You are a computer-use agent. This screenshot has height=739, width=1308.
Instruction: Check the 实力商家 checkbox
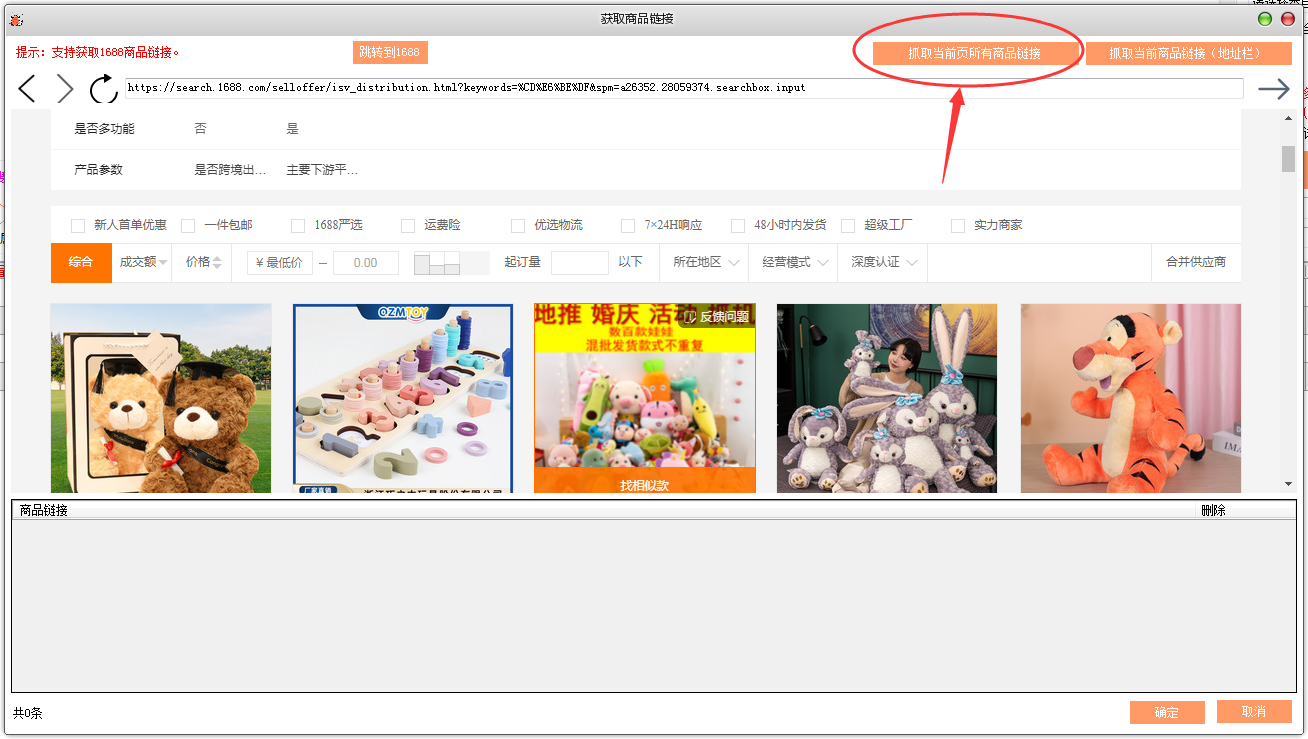(x=958, y=226)
